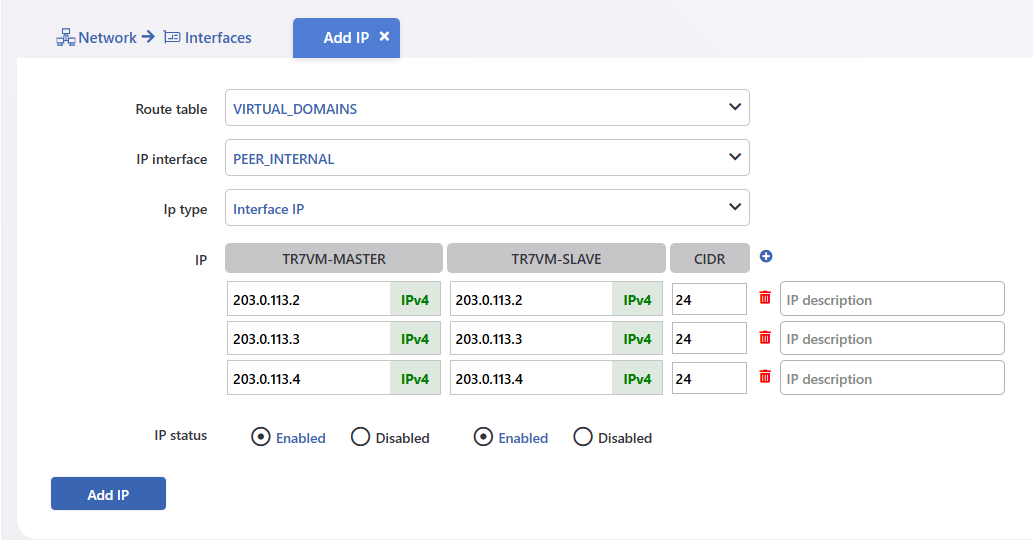Image resolution: width=1033 pixels, height=540 pixels.
Task: Select Disabled for TR7VM-MASTER IP status
Action: tap(360, 437)
